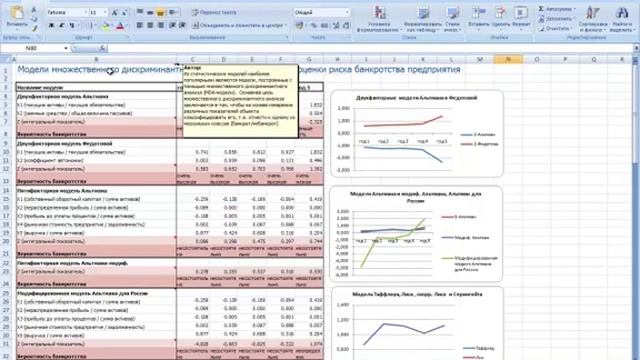This screenshot has height=360, width=640.
Task: Click the Copy icon in clipboard group
Action: pyautogui.click(x=34, y=19)
